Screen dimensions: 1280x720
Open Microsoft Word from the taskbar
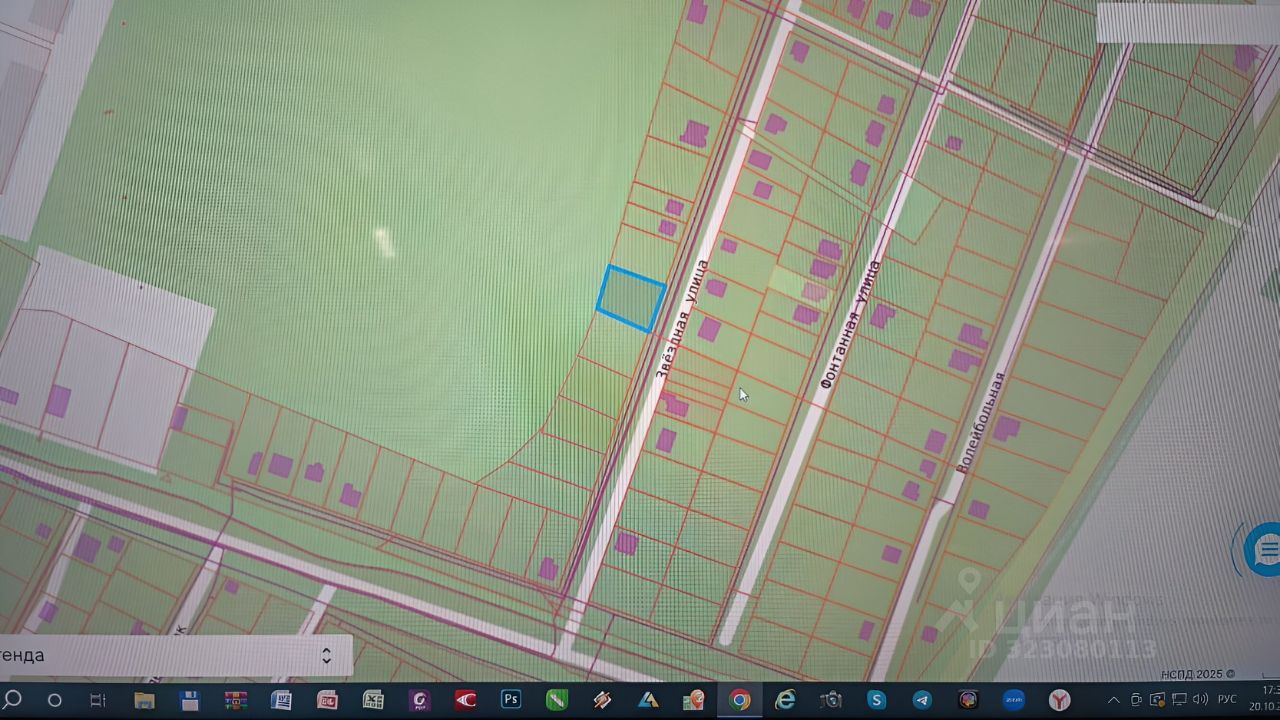click(x=281, y=700)
